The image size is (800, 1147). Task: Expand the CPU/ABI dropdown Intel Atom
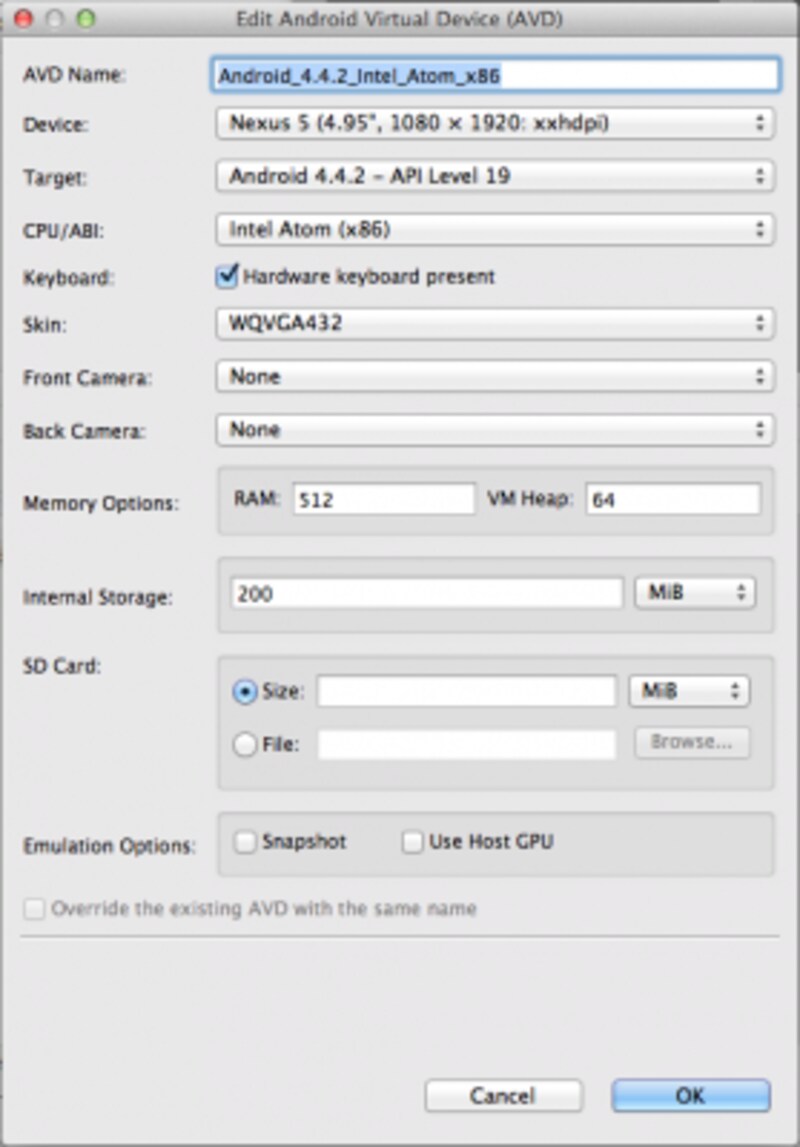tap(495, 230)
